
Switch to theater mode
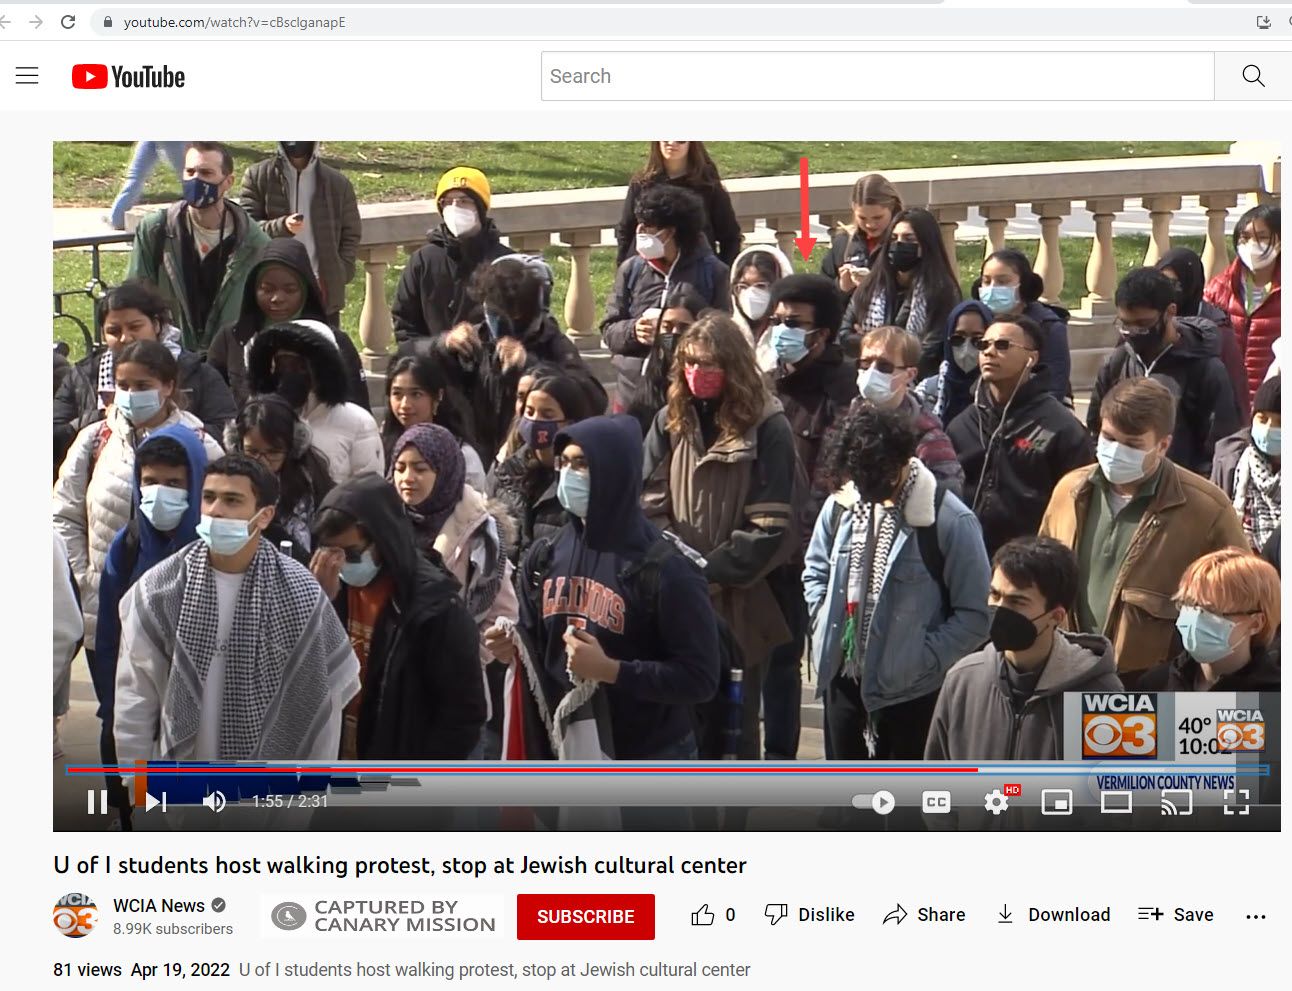click(x=1116, y=802)
